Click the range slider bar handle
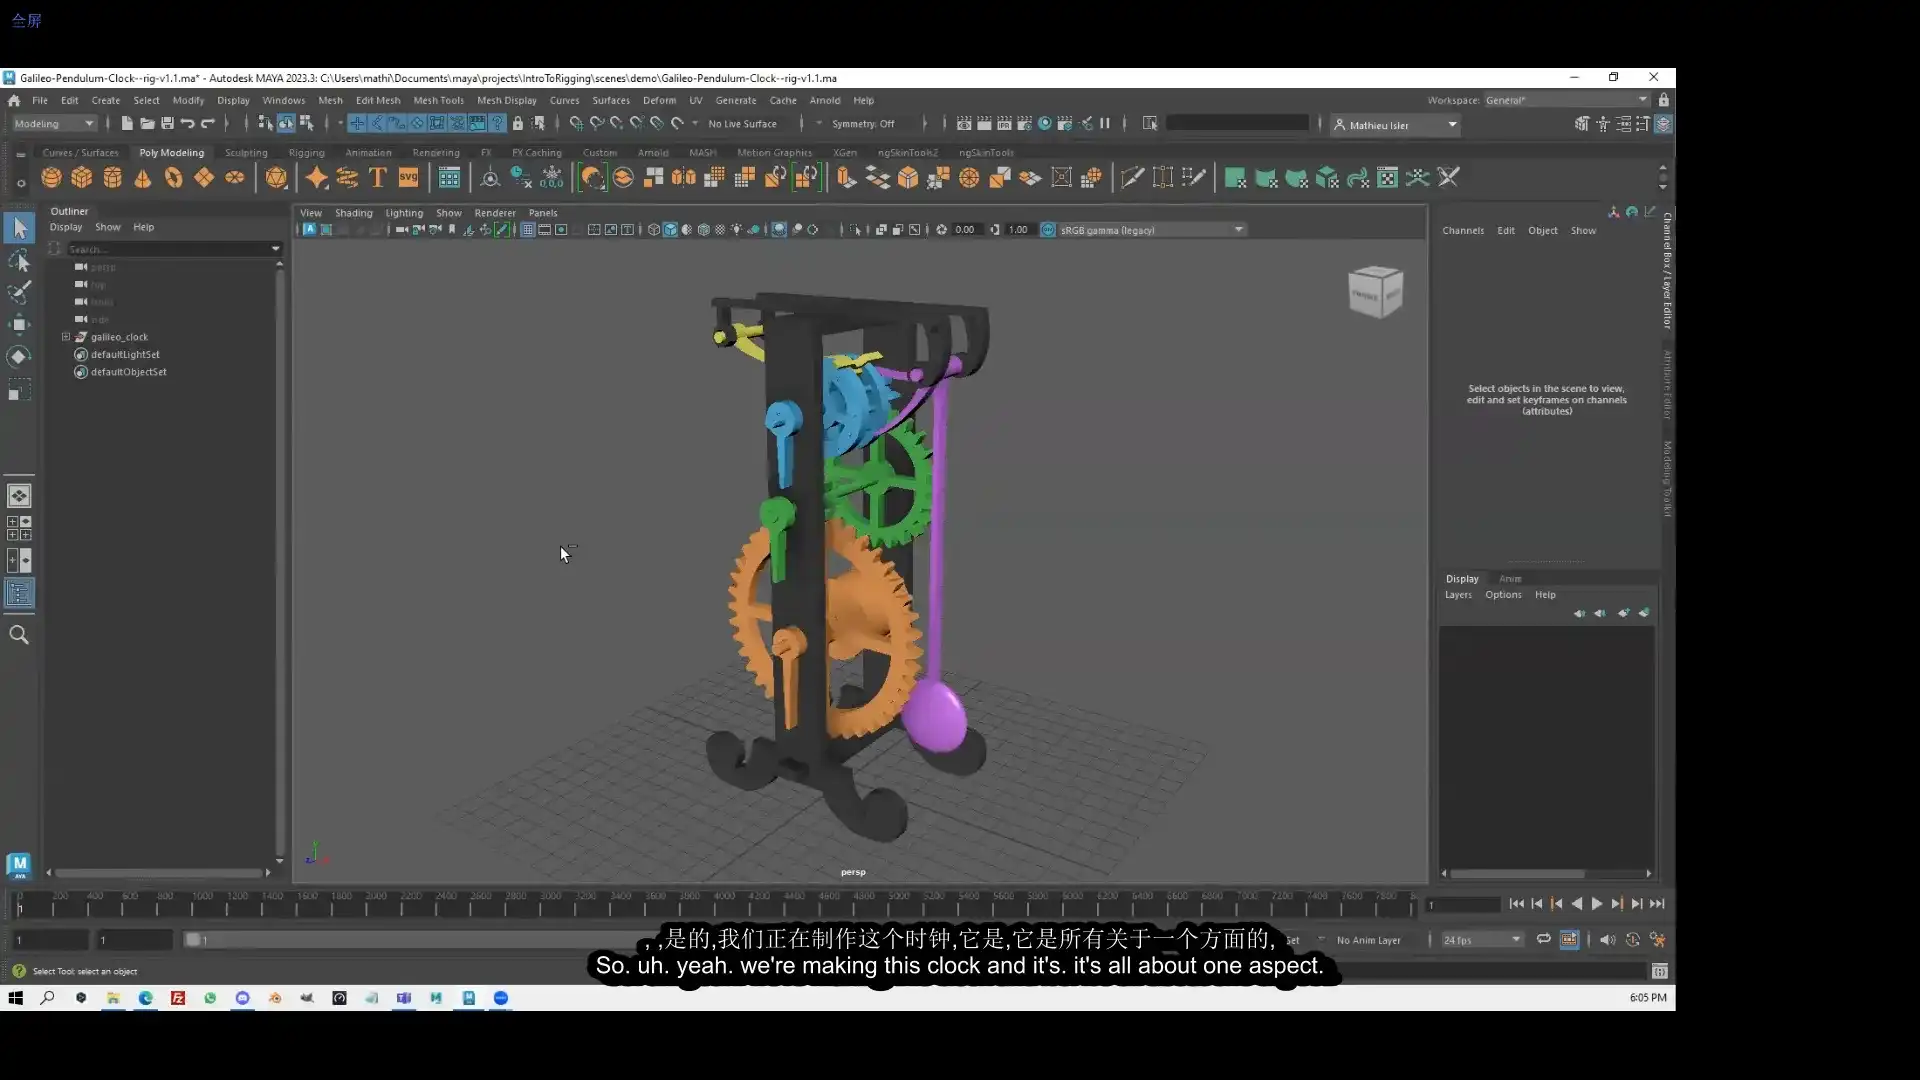The height and width of the screenshot is (1080, 1920). (x=195, y=940)
